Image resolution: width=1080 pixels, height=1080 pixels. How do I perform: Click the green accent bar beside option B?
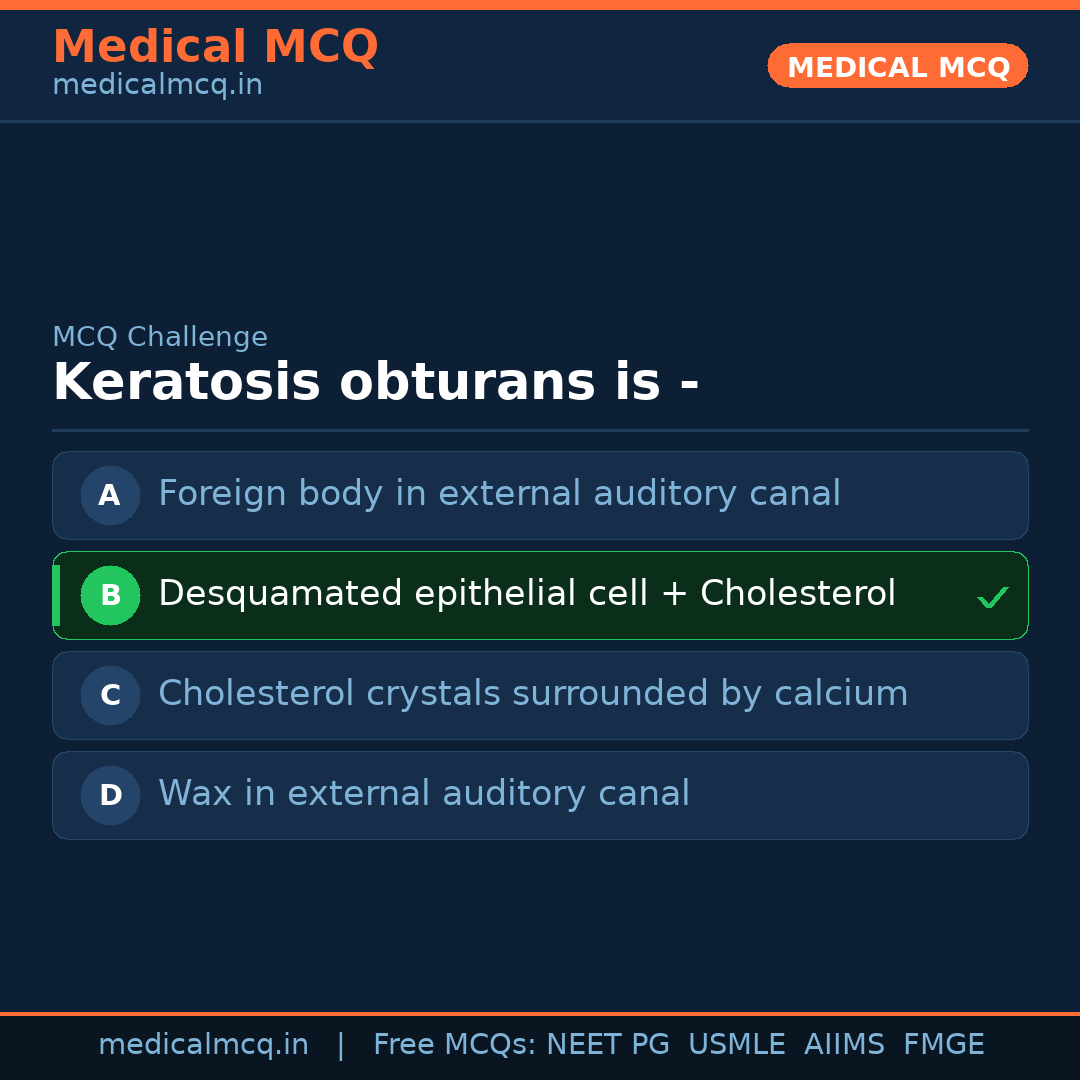tap(56, 595)
